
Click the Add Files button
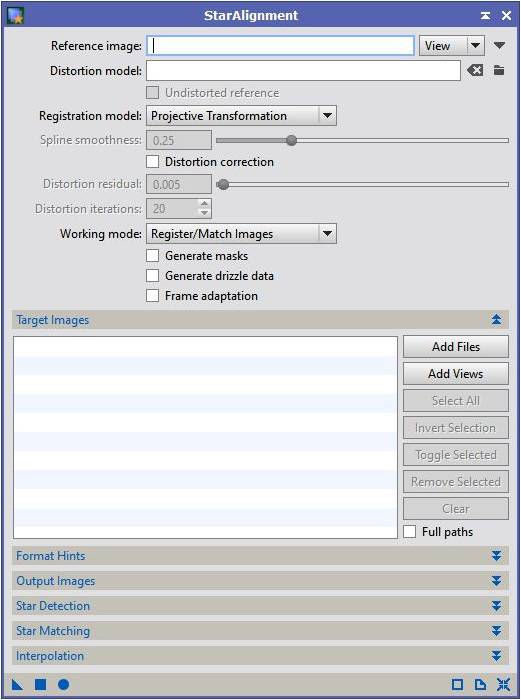pyautogui.click(x=456, y=347)
